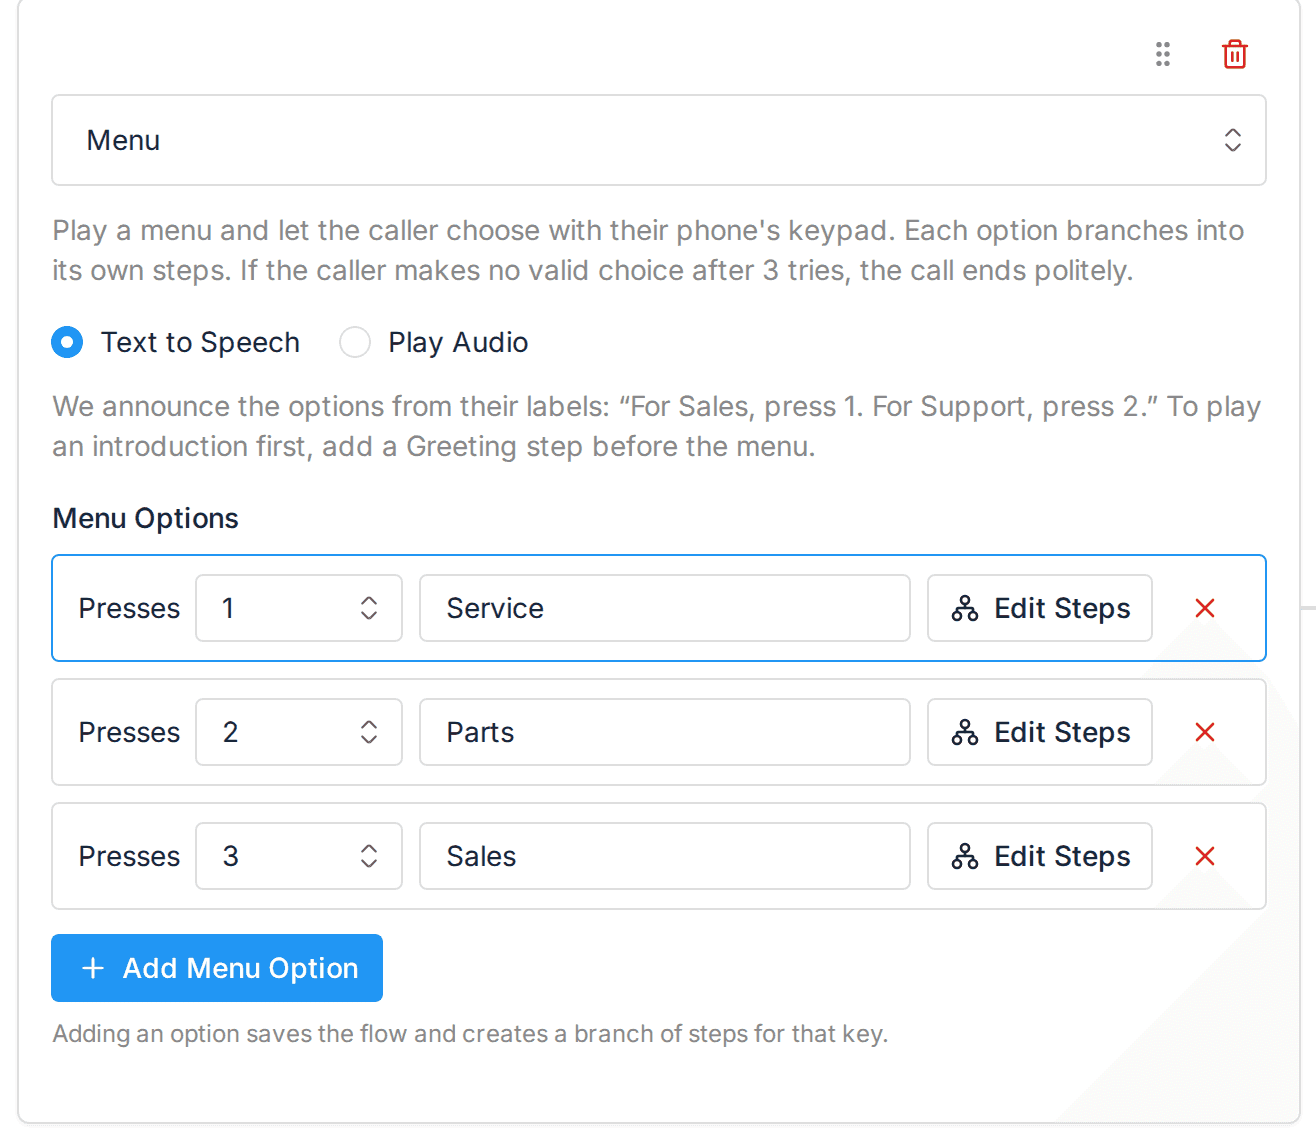The height and width of the screenshot is (1136, 1316).
Task: Click the "Presses" label in the Parts row
Action: click(130, 732)
